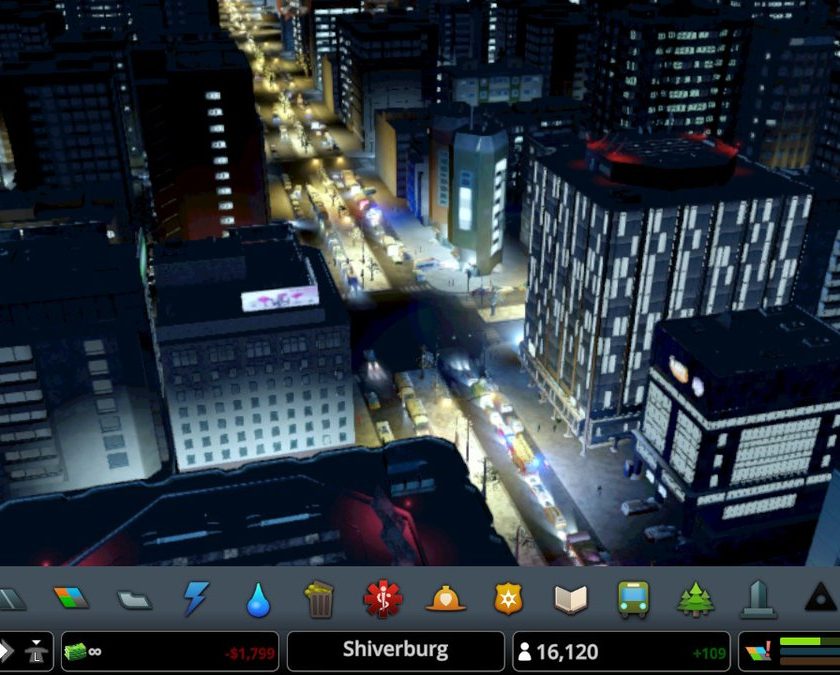The width and height of the screenshot is (840, 675).
Task: Open the Water and Sewage menu
Action: pos(258,599)
